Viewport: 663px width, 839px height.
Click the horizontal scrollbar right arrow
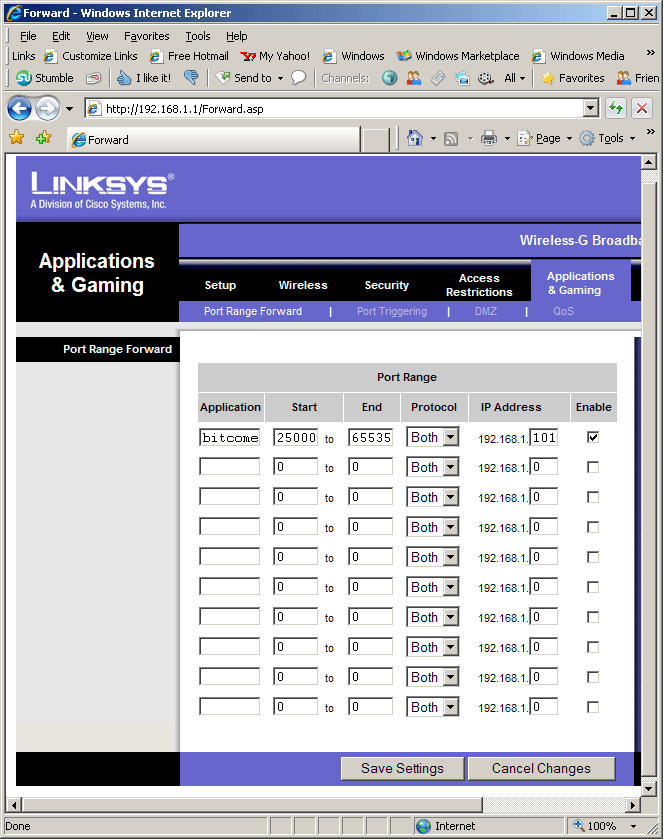tap(633, 805)
